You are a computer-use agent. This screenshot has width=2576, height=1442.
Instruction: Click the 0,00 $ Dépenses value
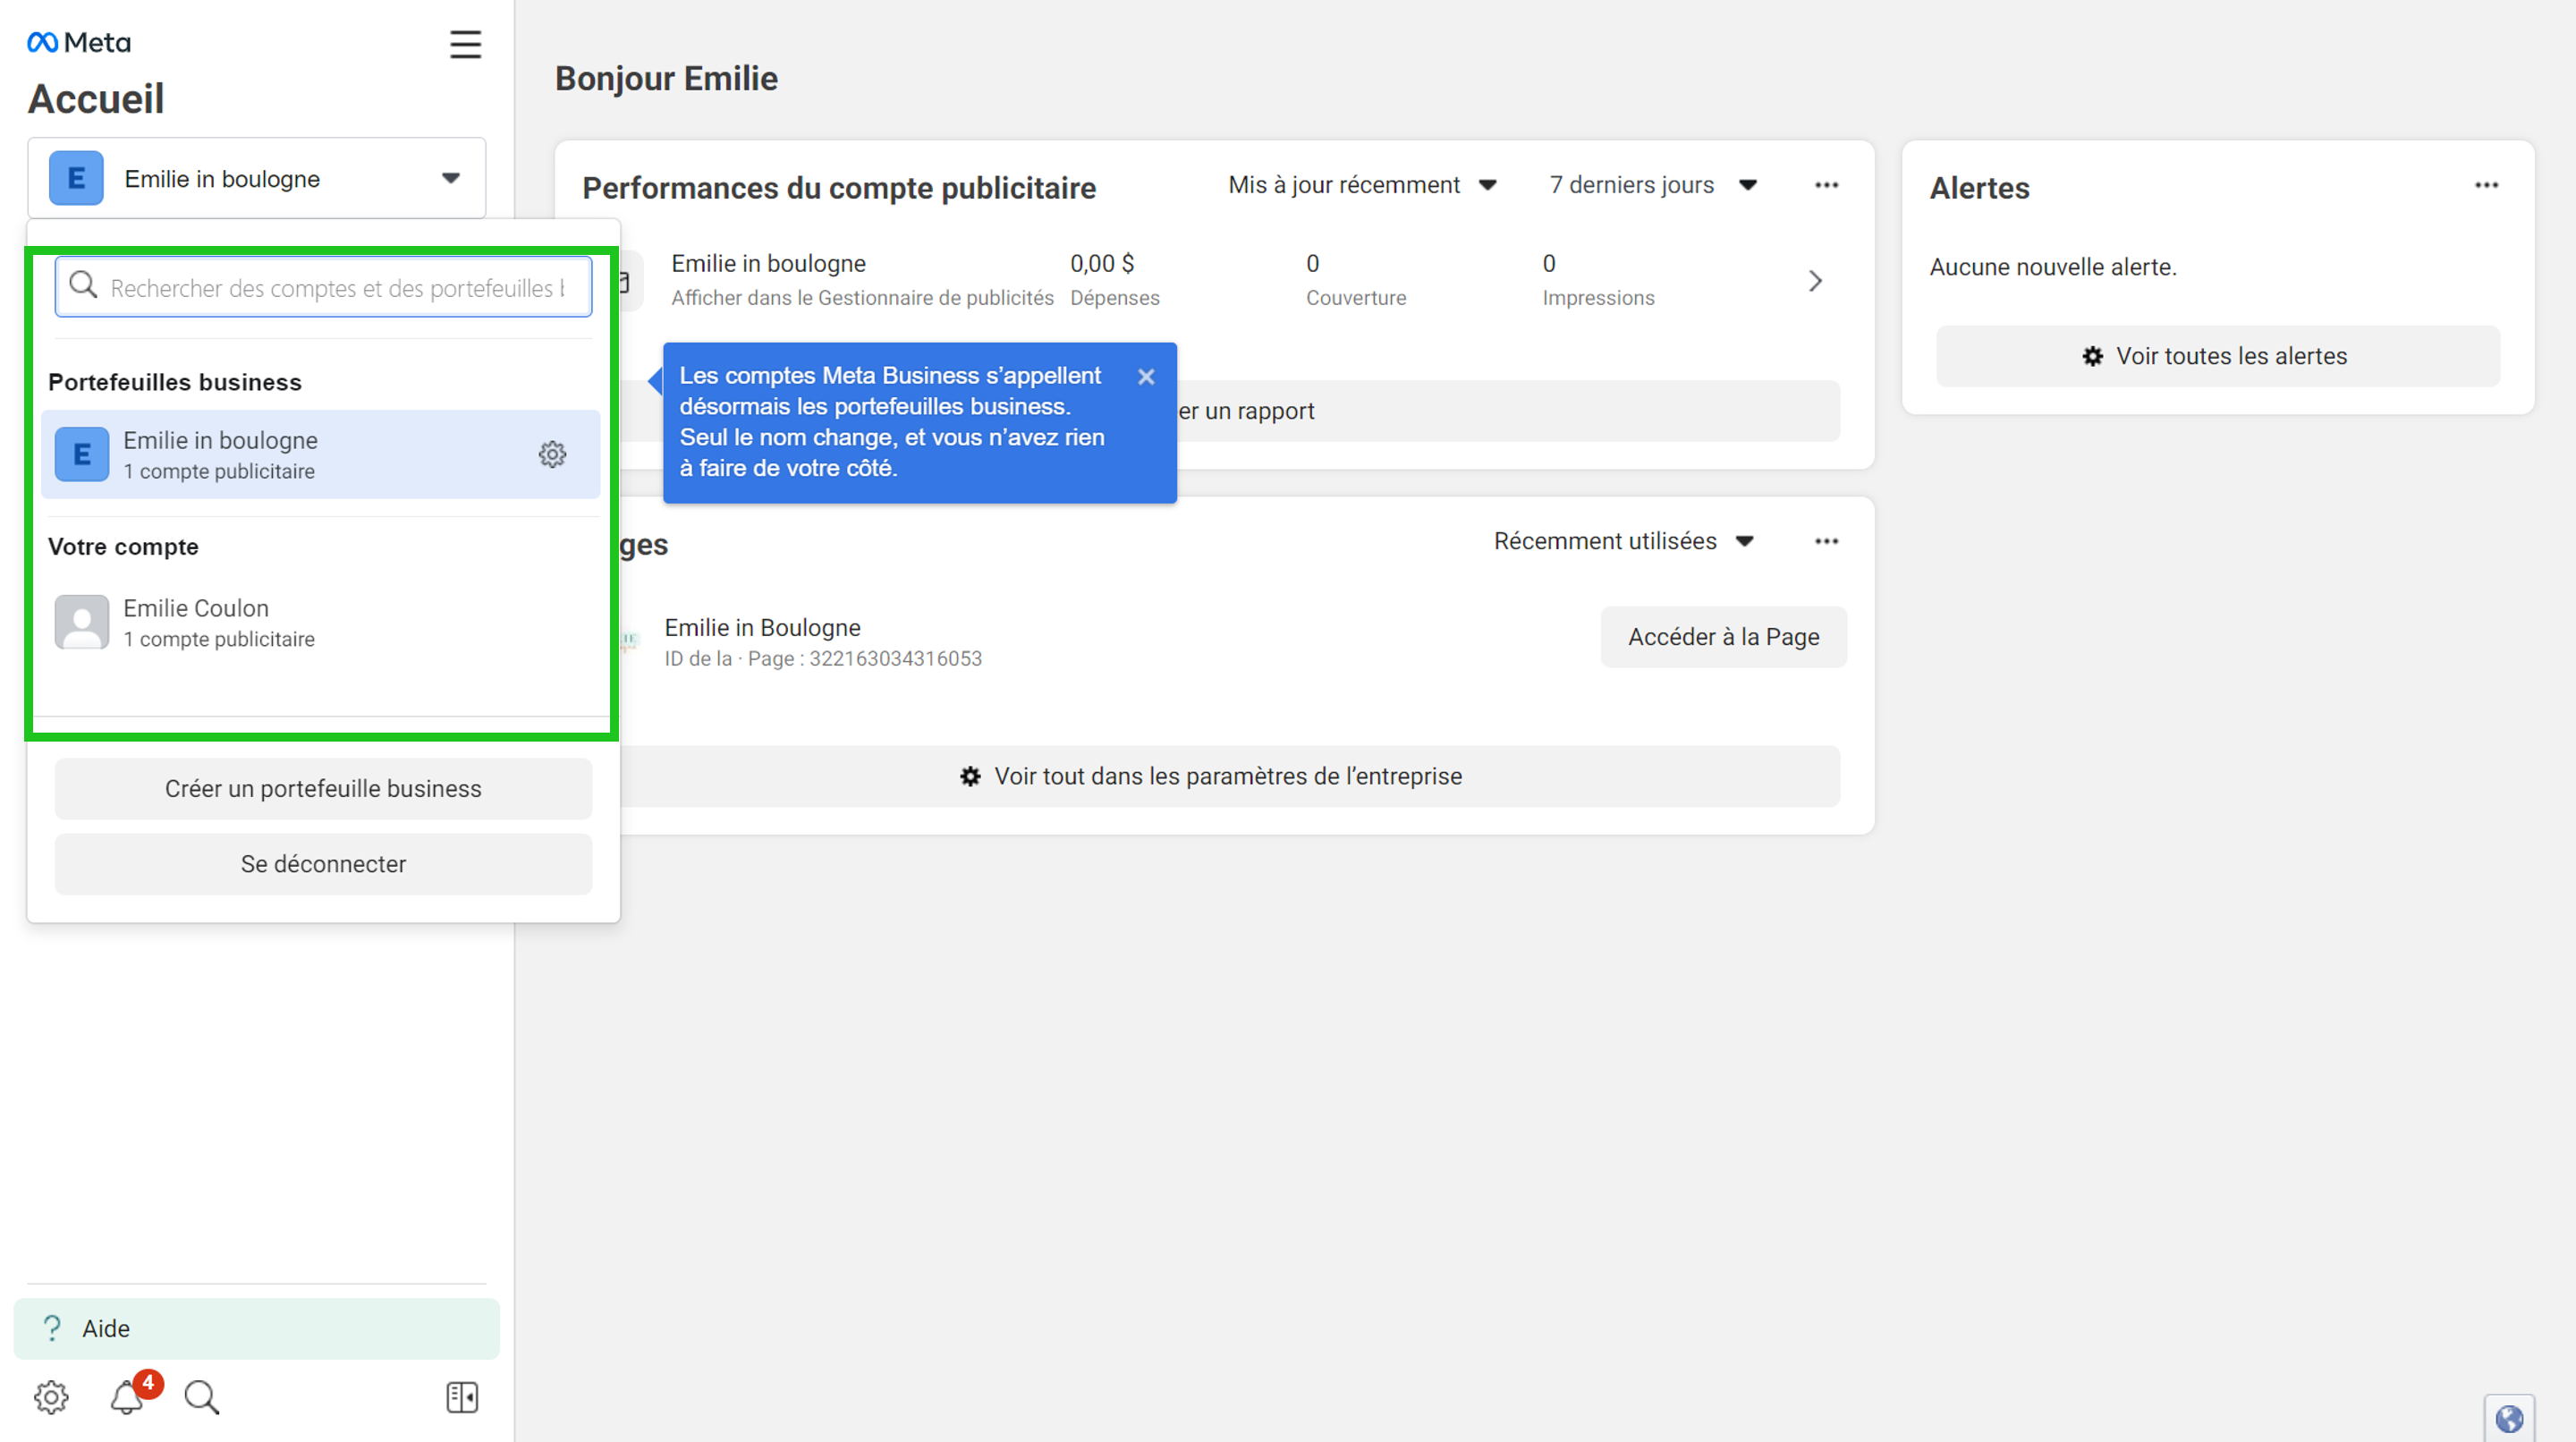click(x=1102, y=264)
